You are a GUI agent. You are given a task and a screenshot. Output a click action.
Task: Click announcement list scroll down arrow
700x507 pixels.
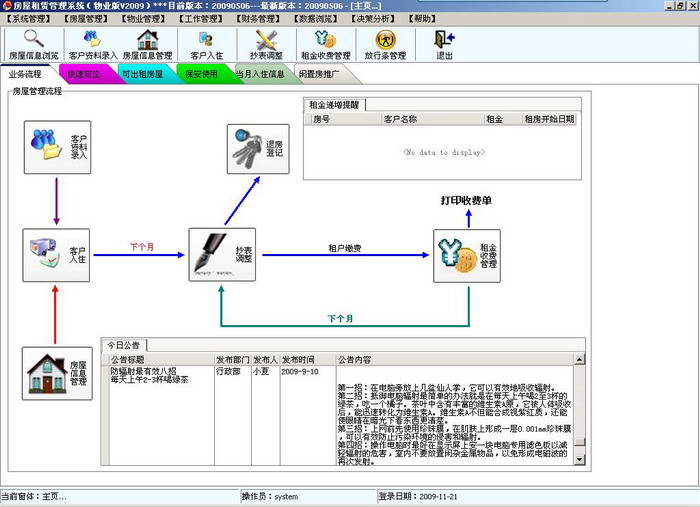(x=579, y=460)
